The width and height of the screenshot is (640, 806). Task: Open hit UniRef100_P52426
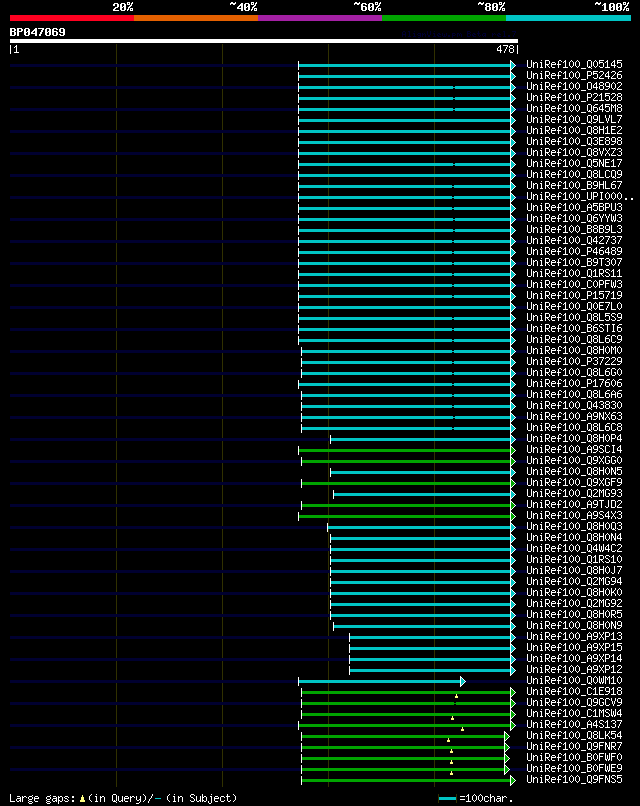point(574,75)
